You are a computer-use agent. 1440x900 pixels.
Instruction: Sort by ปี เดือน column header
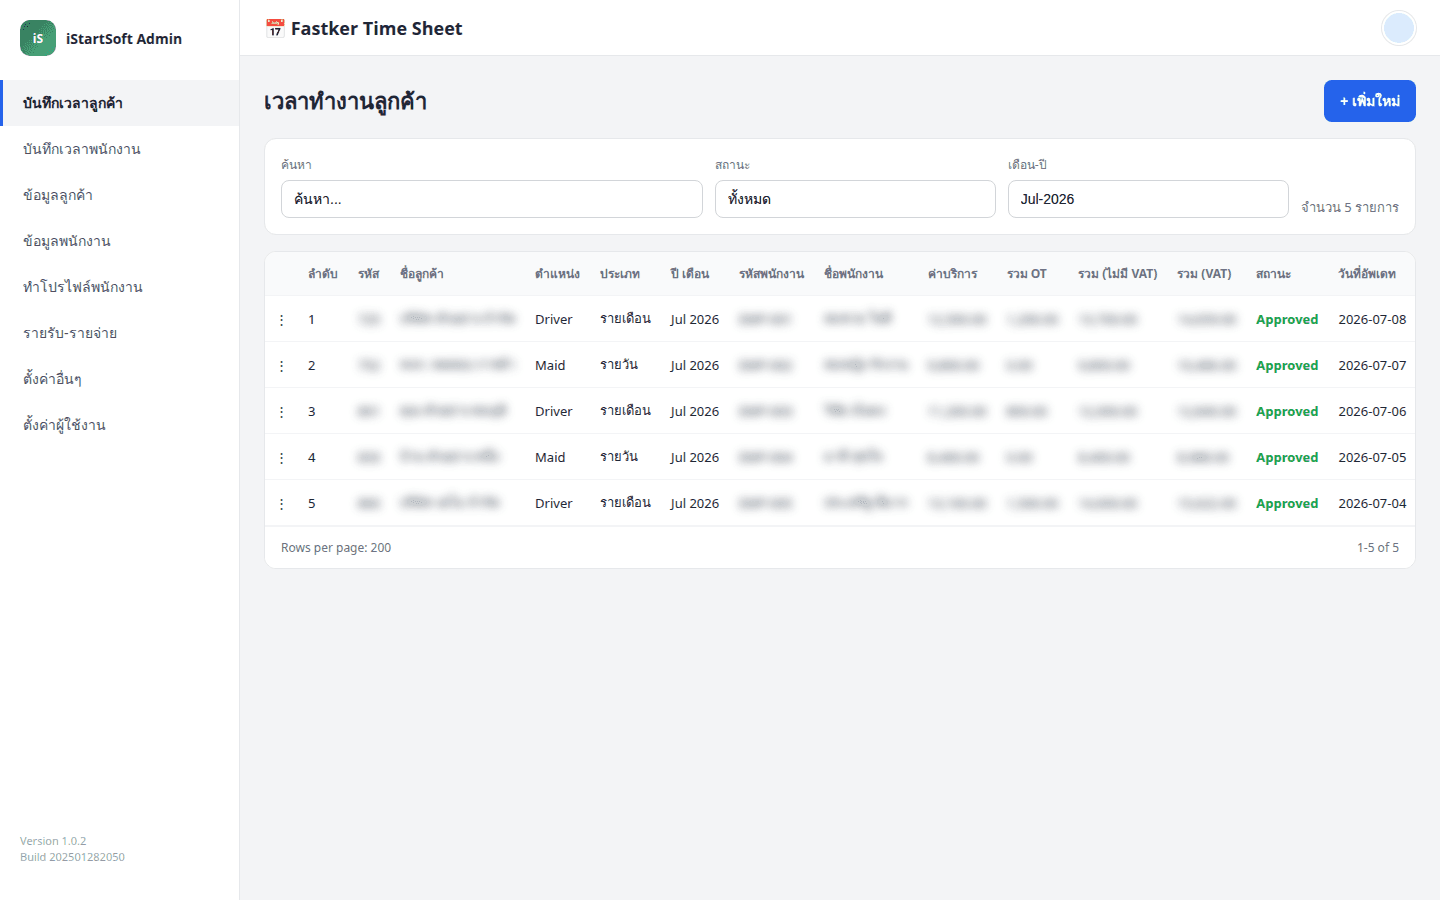pyautogui.click(x=690, y=274)
